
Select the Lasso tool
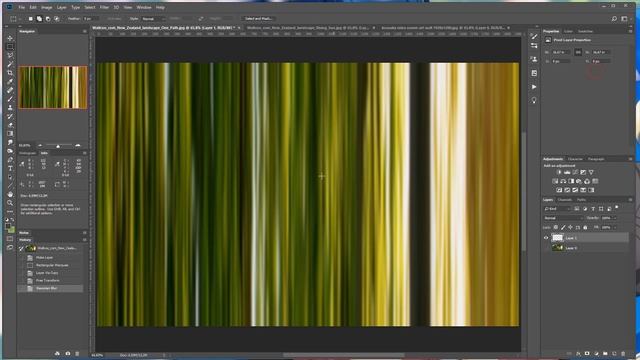click(10, 56)
